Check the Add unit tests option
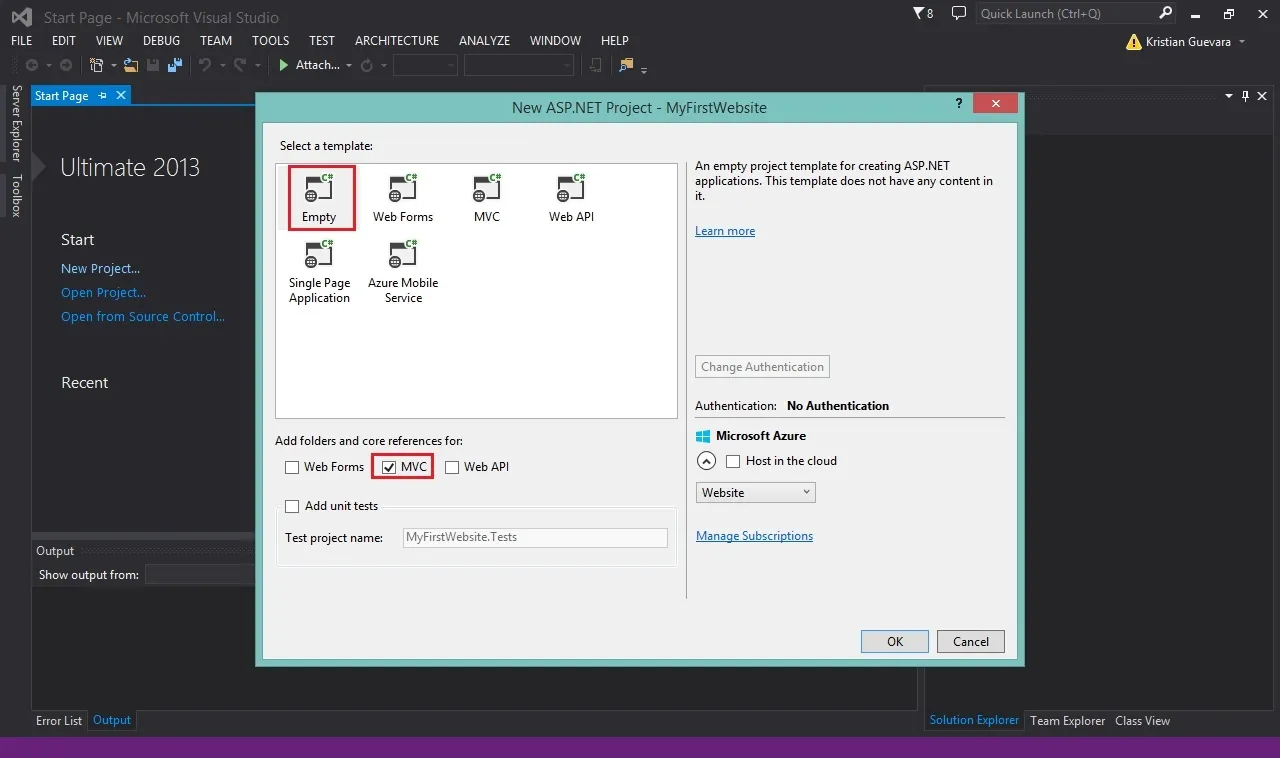 292,506
